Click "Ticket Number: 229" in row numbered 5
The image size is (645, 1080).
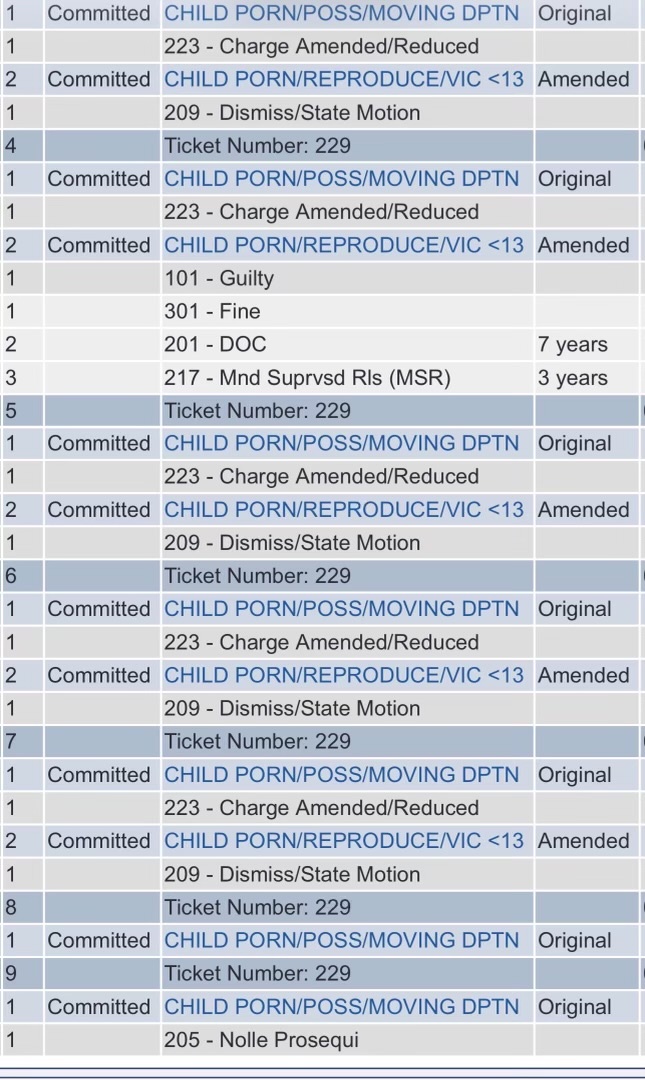coord(257,411)
